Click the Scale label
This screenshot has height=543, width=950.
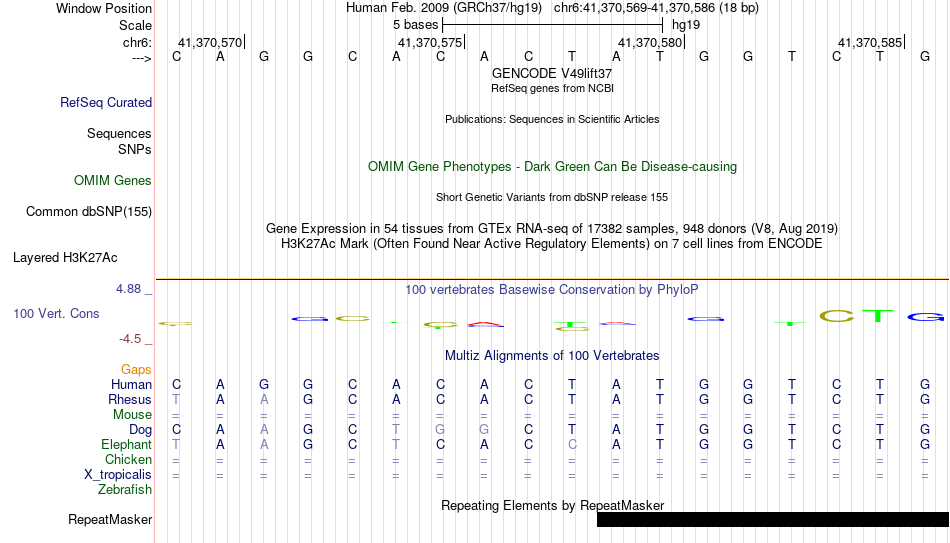click(135, 25)
